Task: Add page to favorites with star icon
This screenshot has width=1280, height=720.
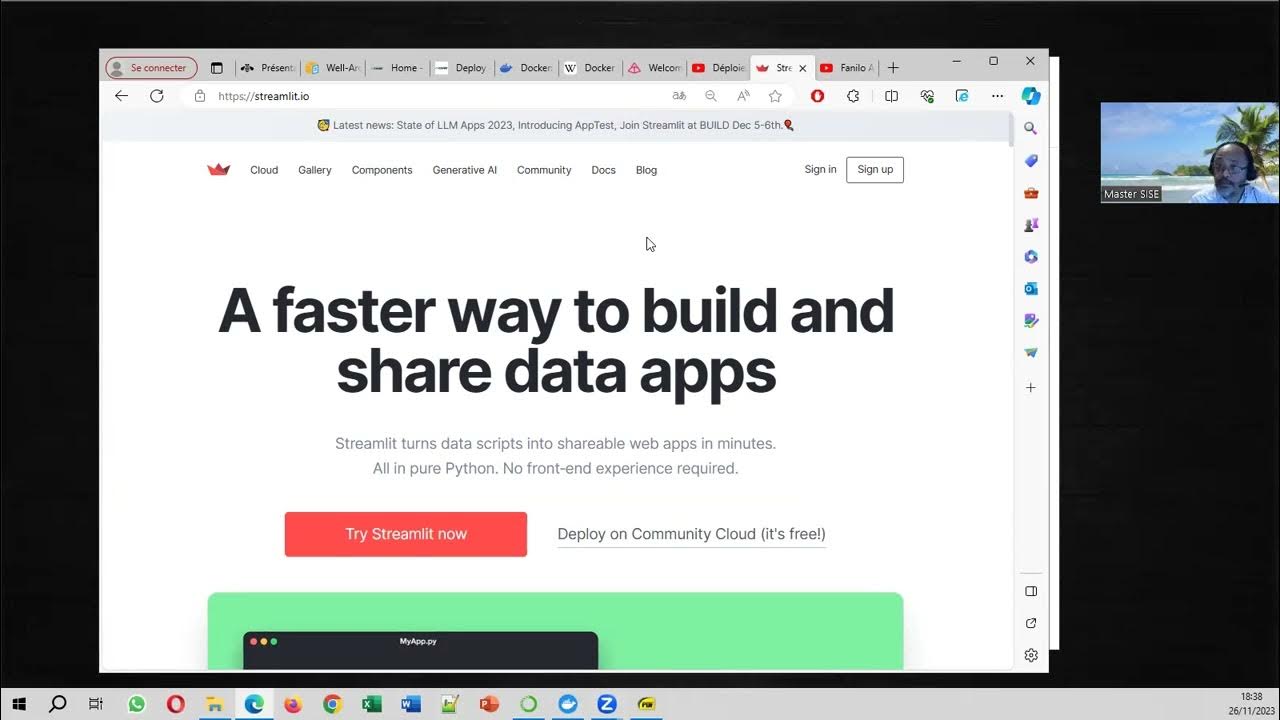Action: coord(775,96)
